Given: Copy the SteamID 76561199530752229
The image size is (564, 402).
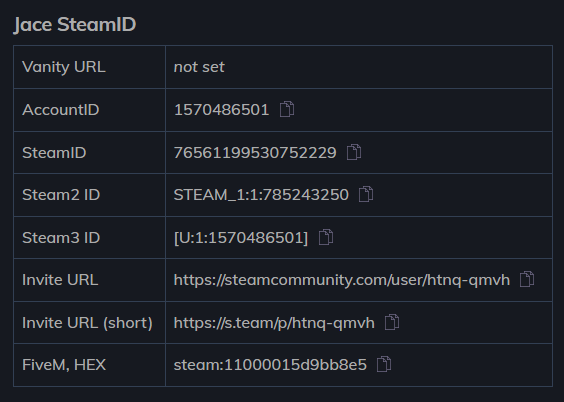Looking at the screenshot, I should point(354,152).
